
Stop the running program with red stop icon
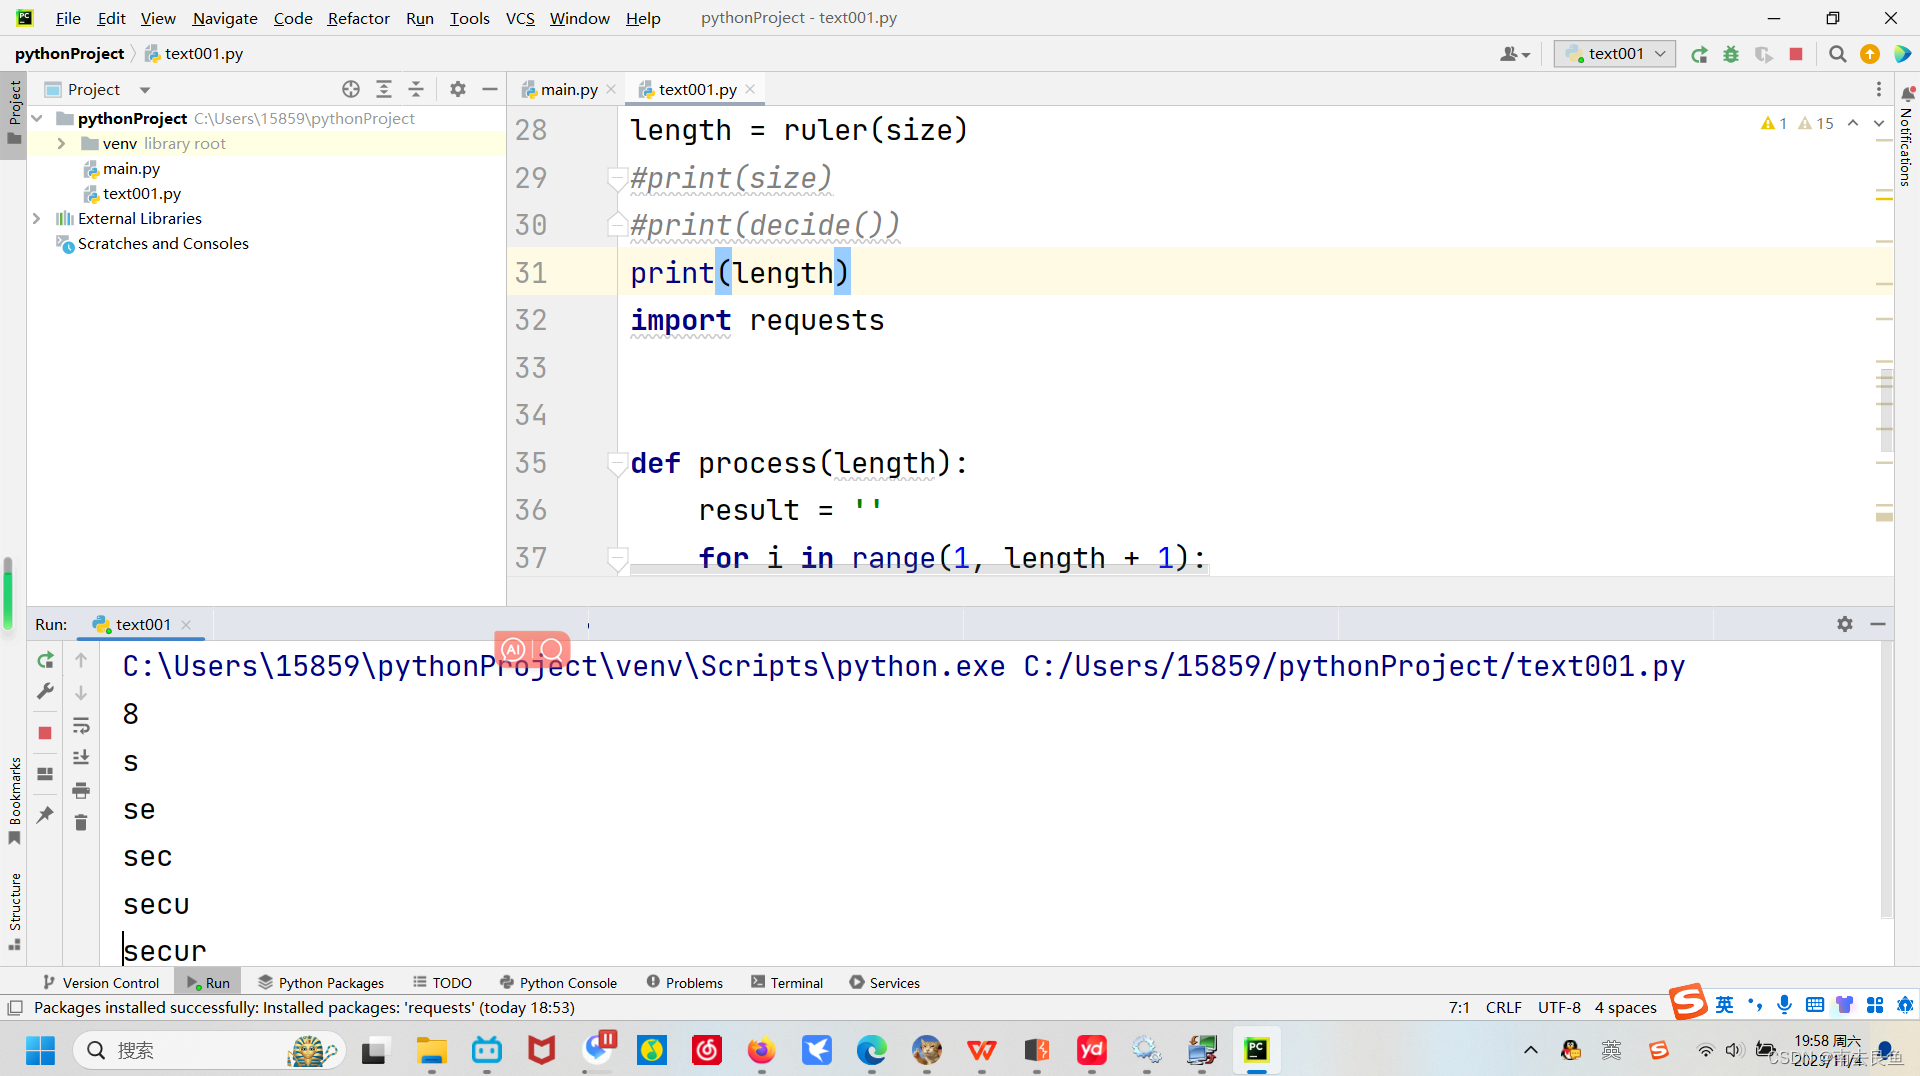coord(1795,55)
